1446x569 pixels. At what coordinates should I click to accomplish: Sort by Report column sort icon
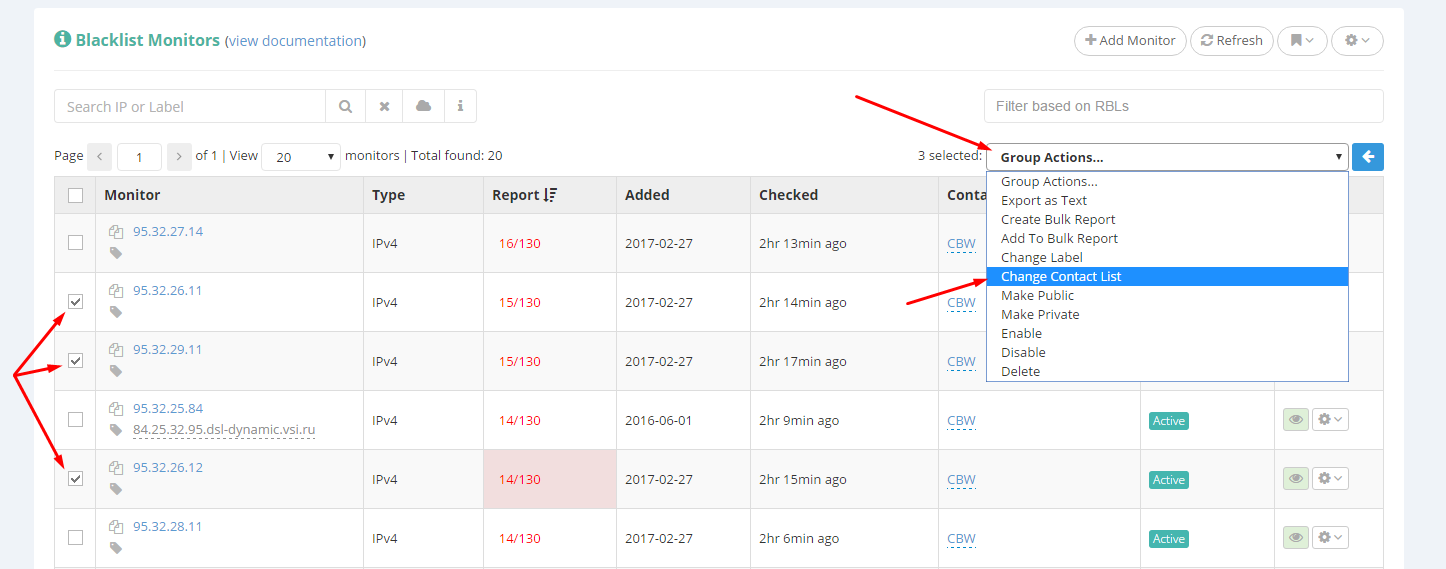point(550,195)
